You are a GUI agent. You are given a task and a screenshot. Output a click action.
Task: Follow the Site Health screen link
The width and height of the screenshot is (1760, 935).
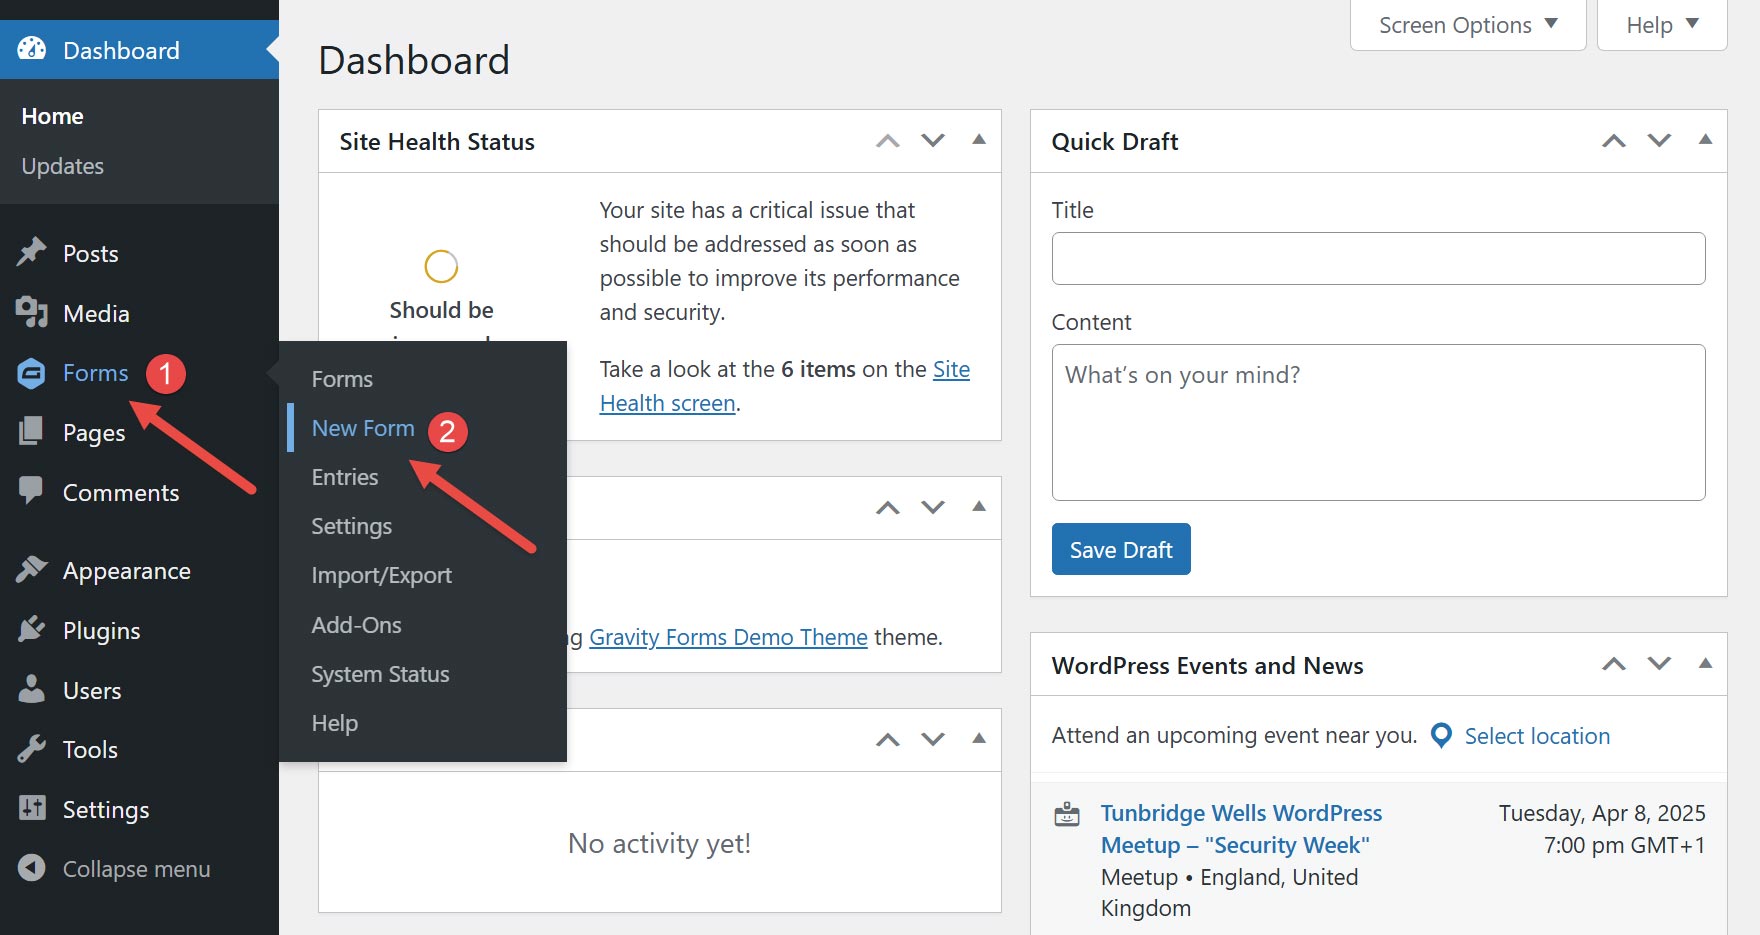click(x=785, y=386)
